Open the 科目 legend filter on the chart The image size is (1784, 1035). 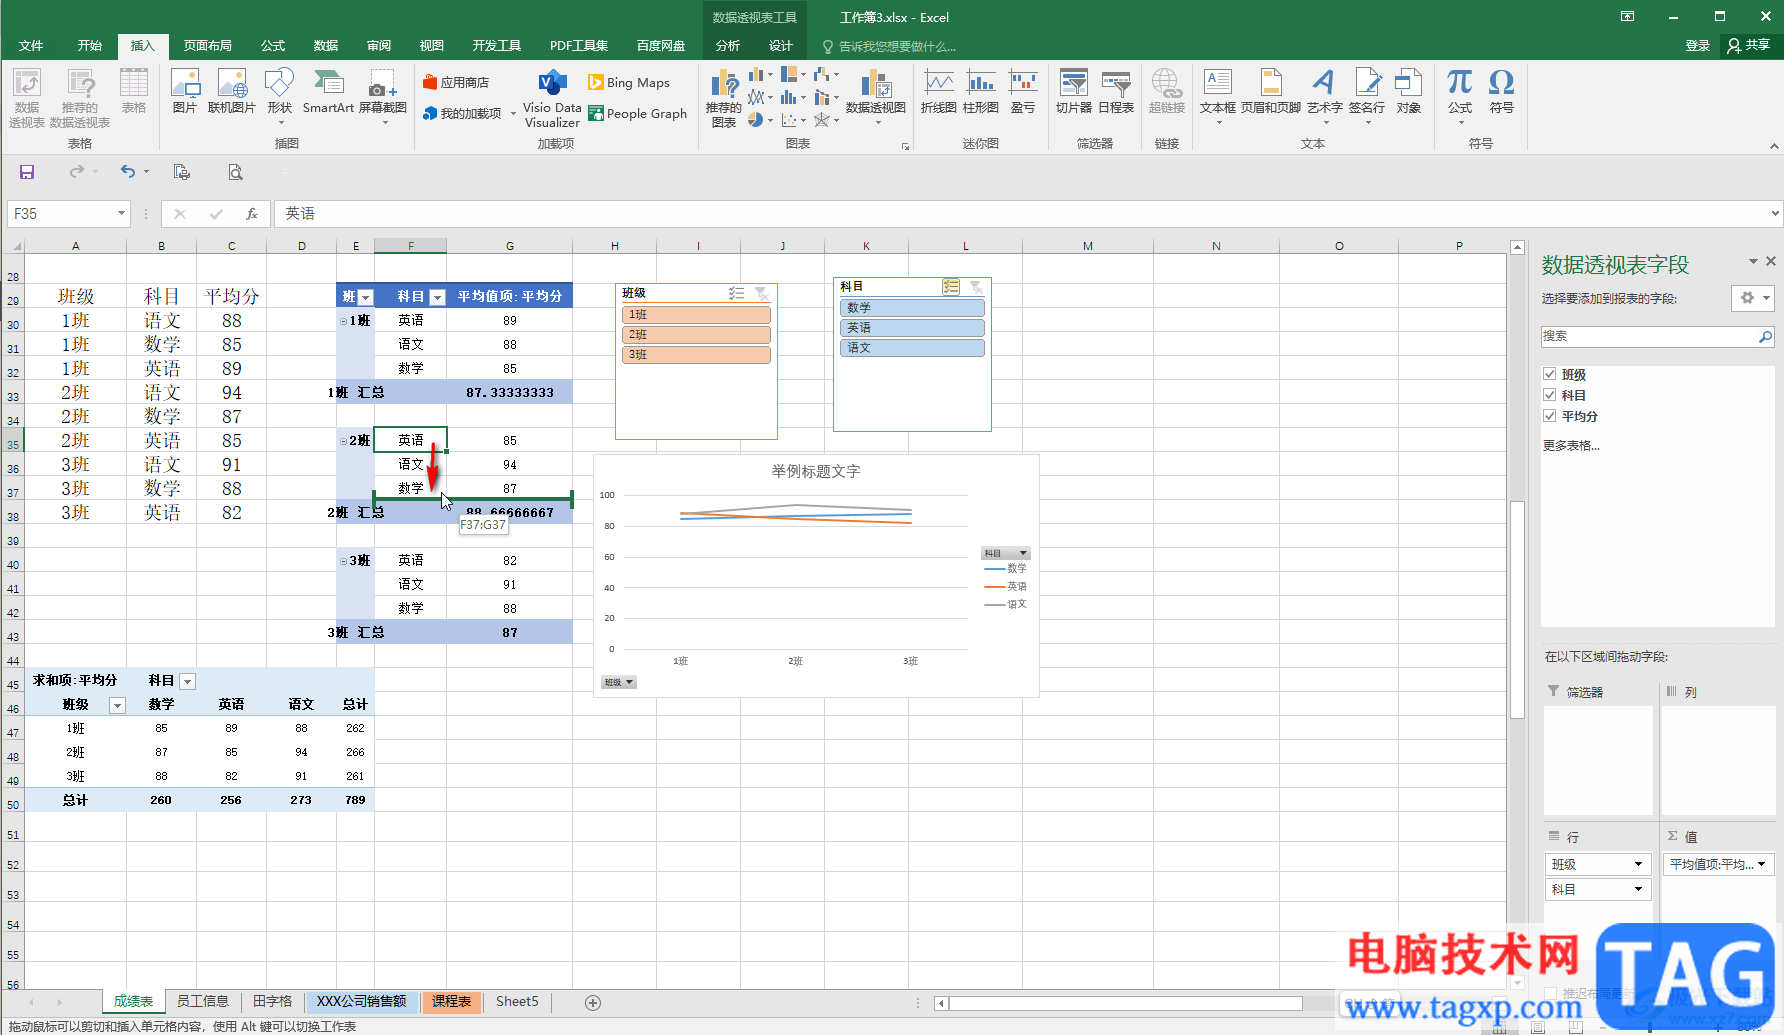pos(1005,553)
